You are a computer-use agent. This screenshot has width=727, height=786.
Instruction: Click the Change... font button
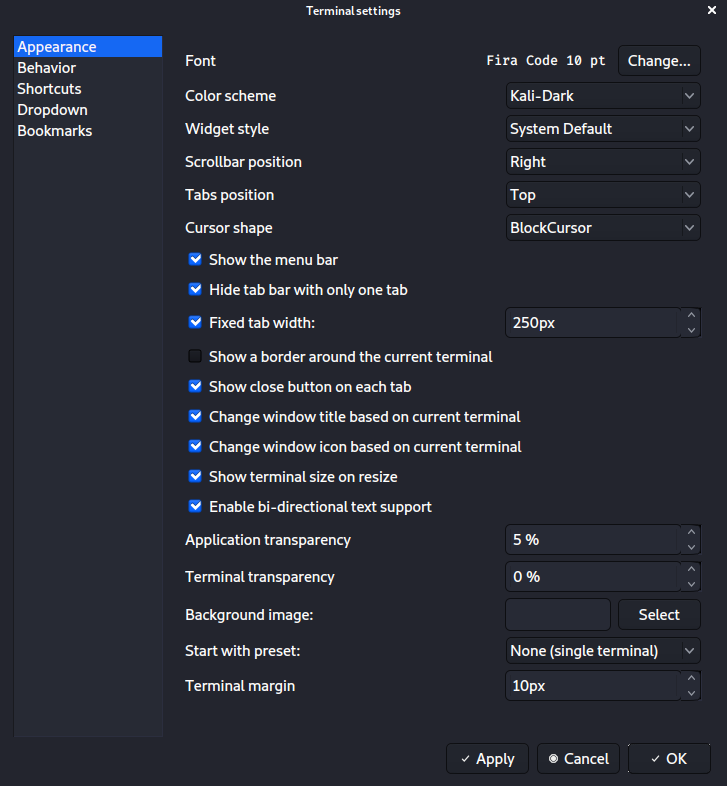tap(659, 61)
